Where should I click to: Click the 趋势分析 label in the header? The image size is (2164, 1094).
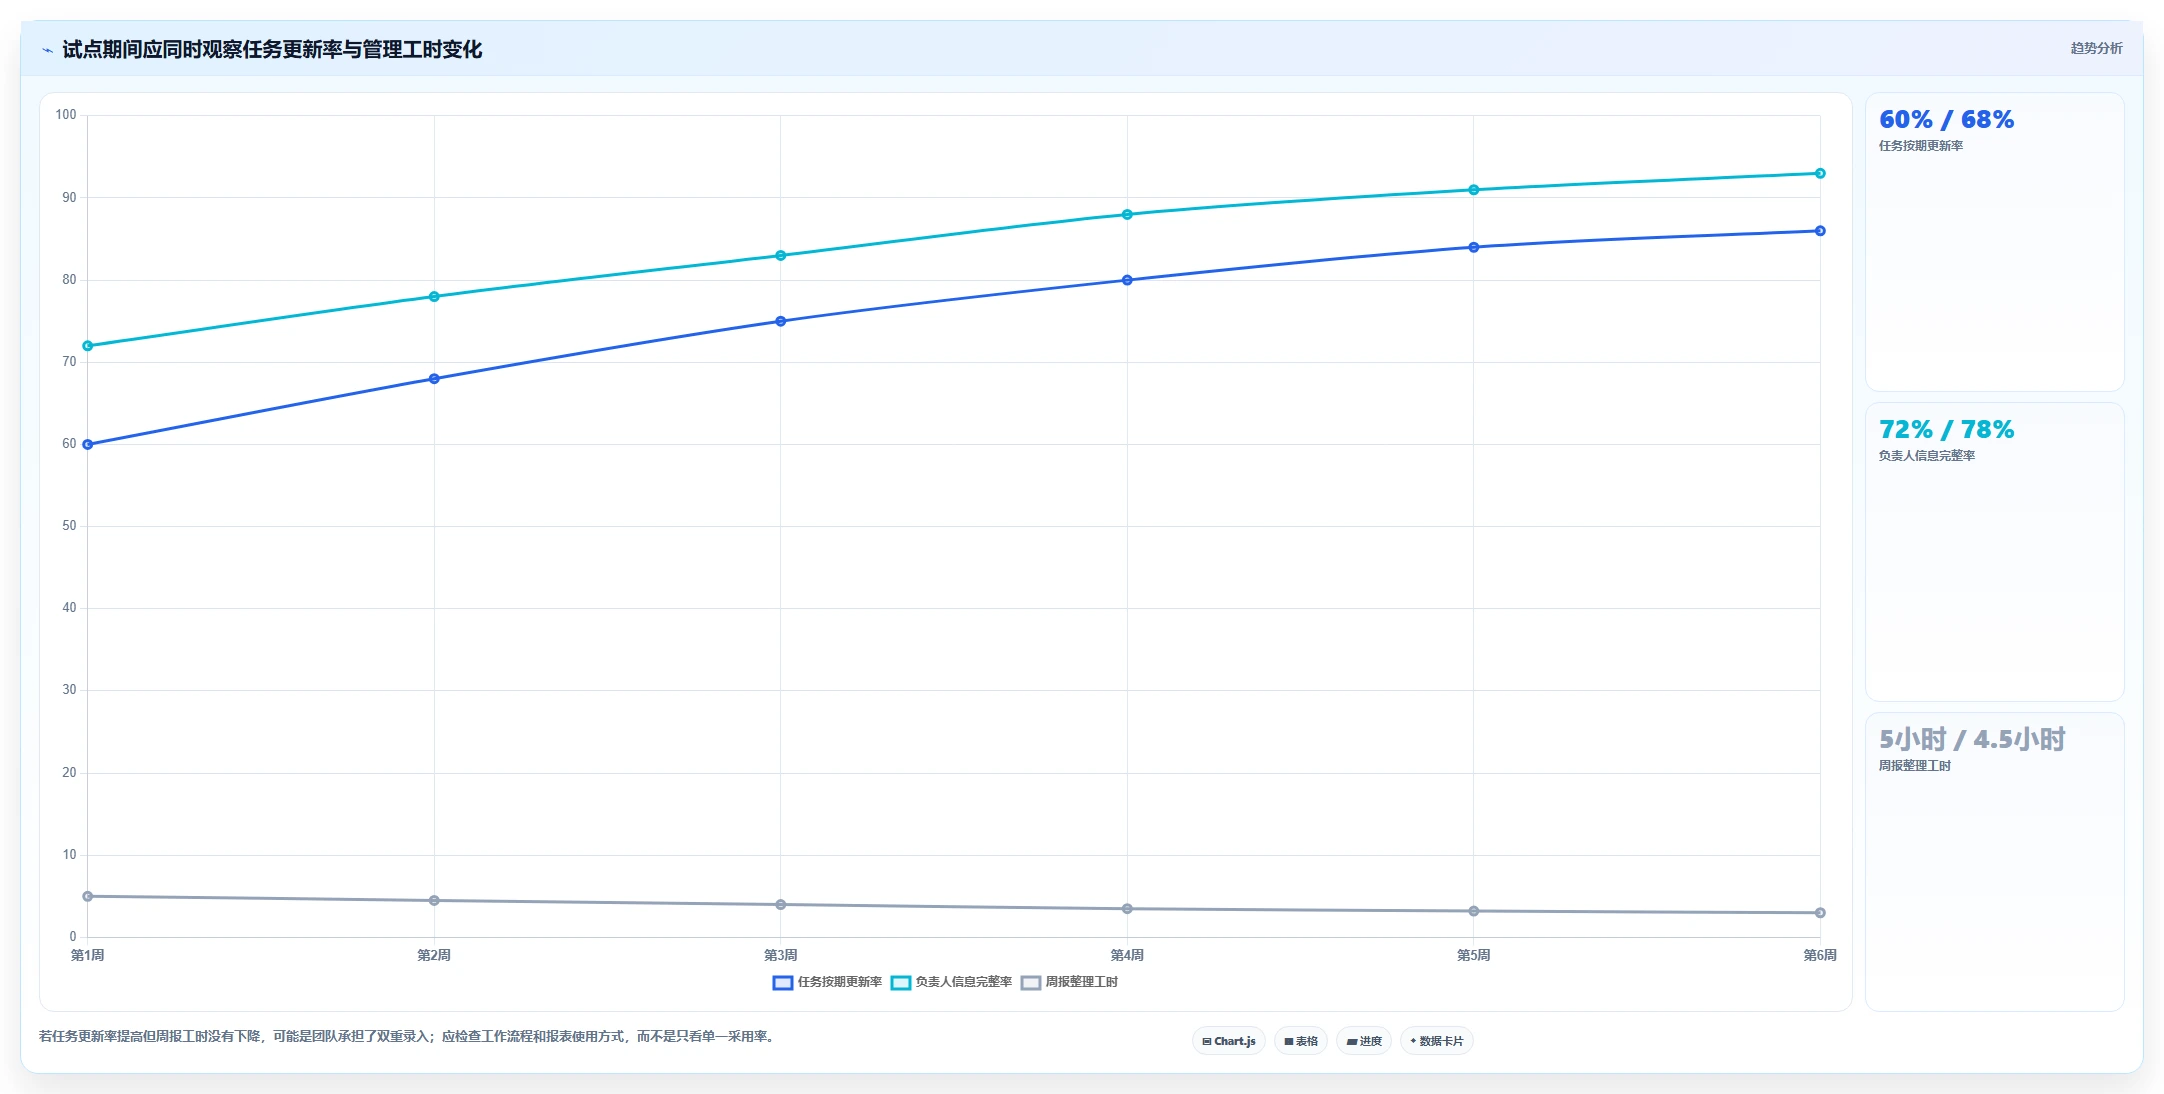(x=2096, y=48)
